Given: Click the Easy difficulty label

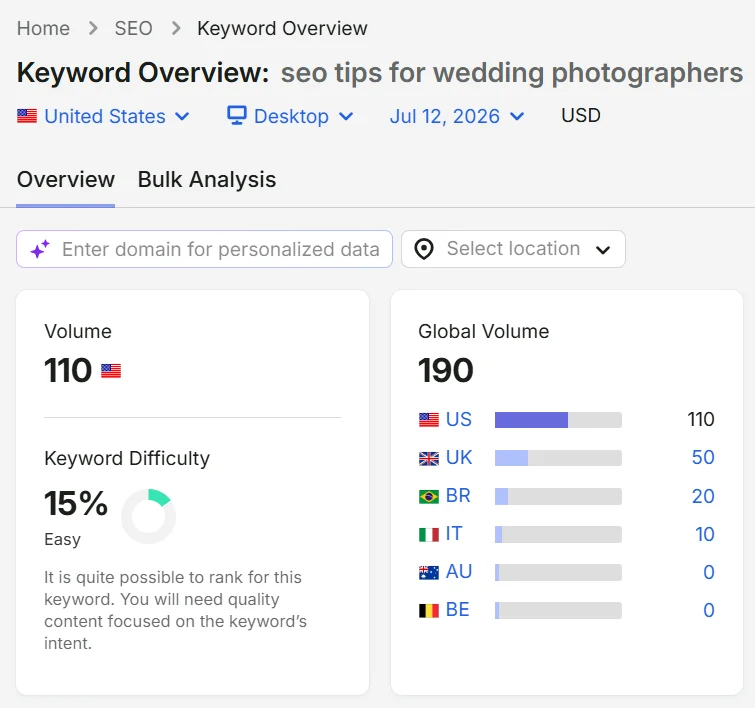Looking at the screenshot, I should pos(63,539).
